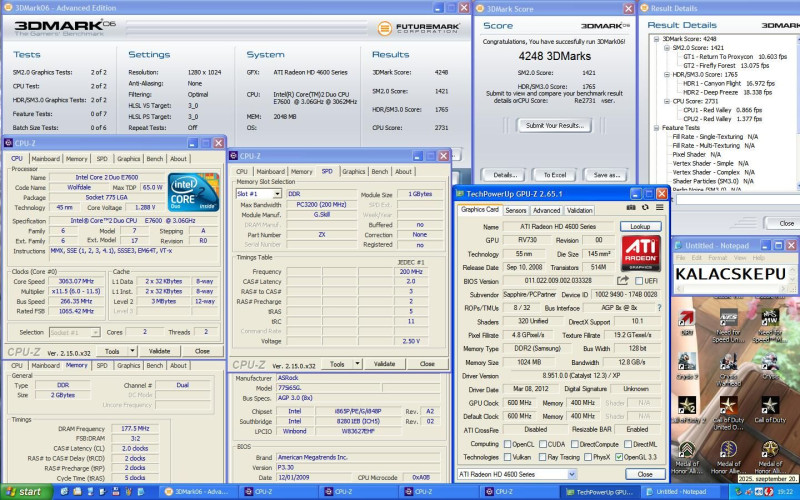The height and width of the screenshot is (500, 800).
Task: Click the Submit Your Results button
Action: 554,125
